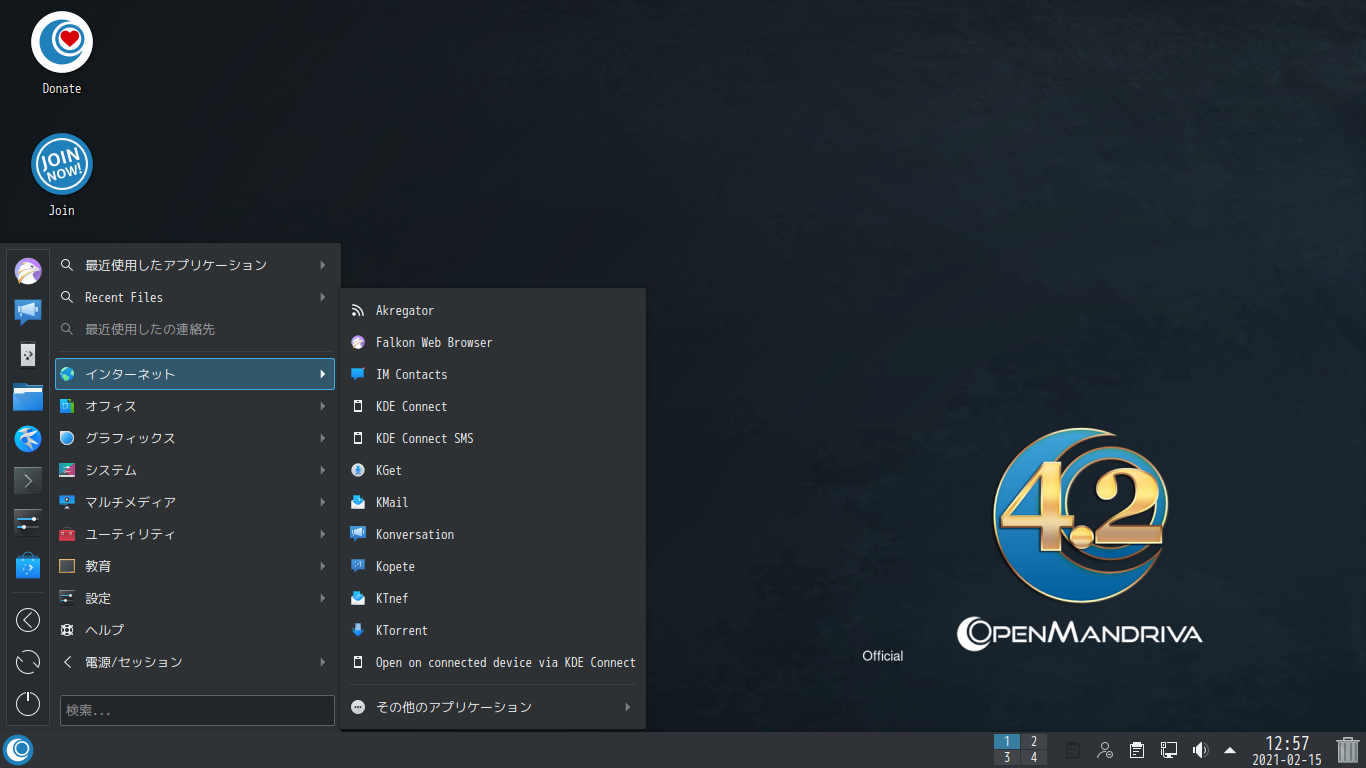Expand the オフィス category
1366x768 pixels.
click(x=195, y=406)
